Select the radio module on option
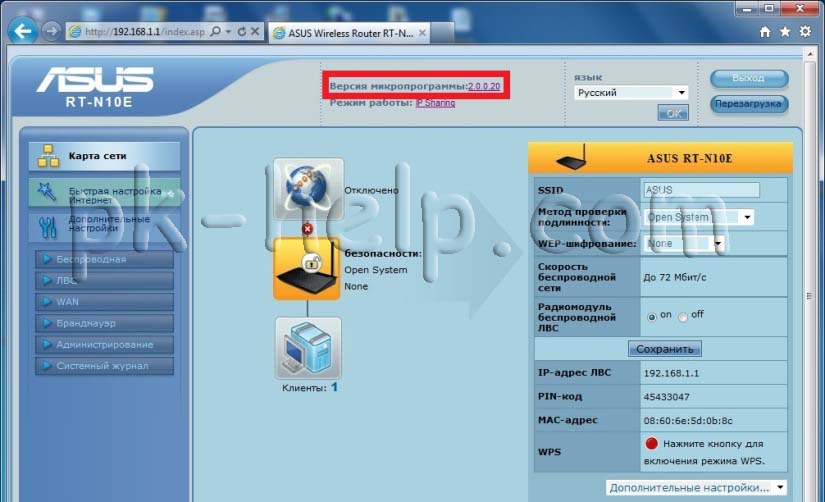 pyautogui.click(x=651, y=317)
